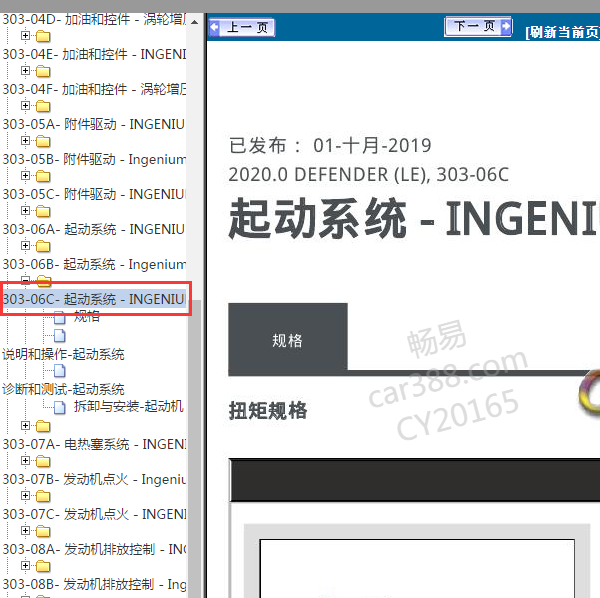This screenshot has height=598, width=600.
Task: Expand the folder under 303-06A 起动系统
Action: 25,246
